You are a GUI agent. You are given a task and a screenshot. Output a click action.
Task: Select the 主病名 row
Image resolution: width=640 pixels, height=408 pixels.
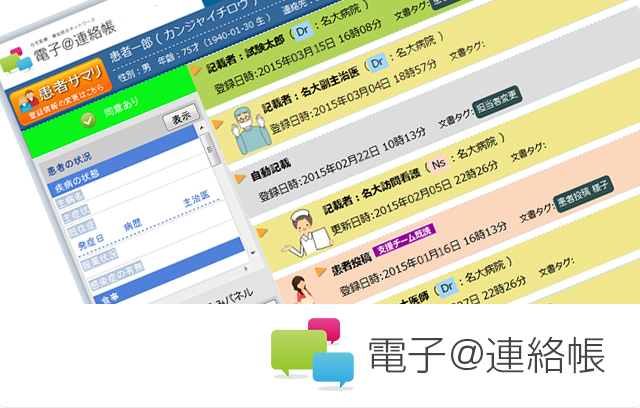pos(69,199)
